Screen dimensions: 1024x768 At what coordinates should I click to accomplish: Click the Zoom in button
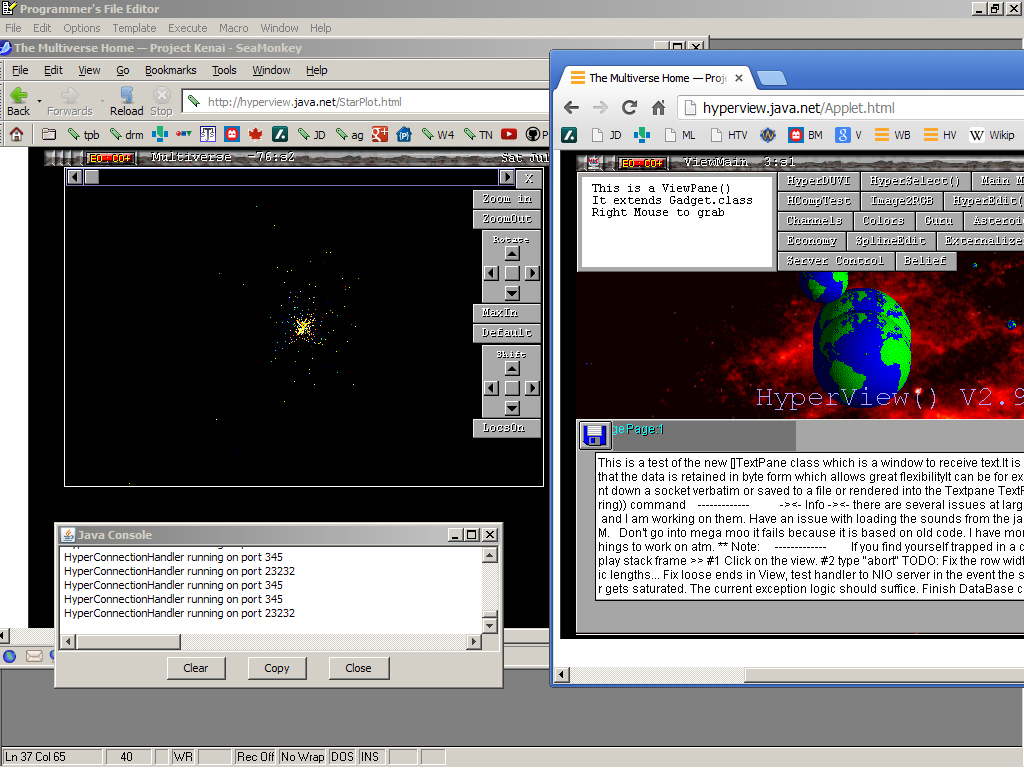pyautogui.click(x=506, y=199)
